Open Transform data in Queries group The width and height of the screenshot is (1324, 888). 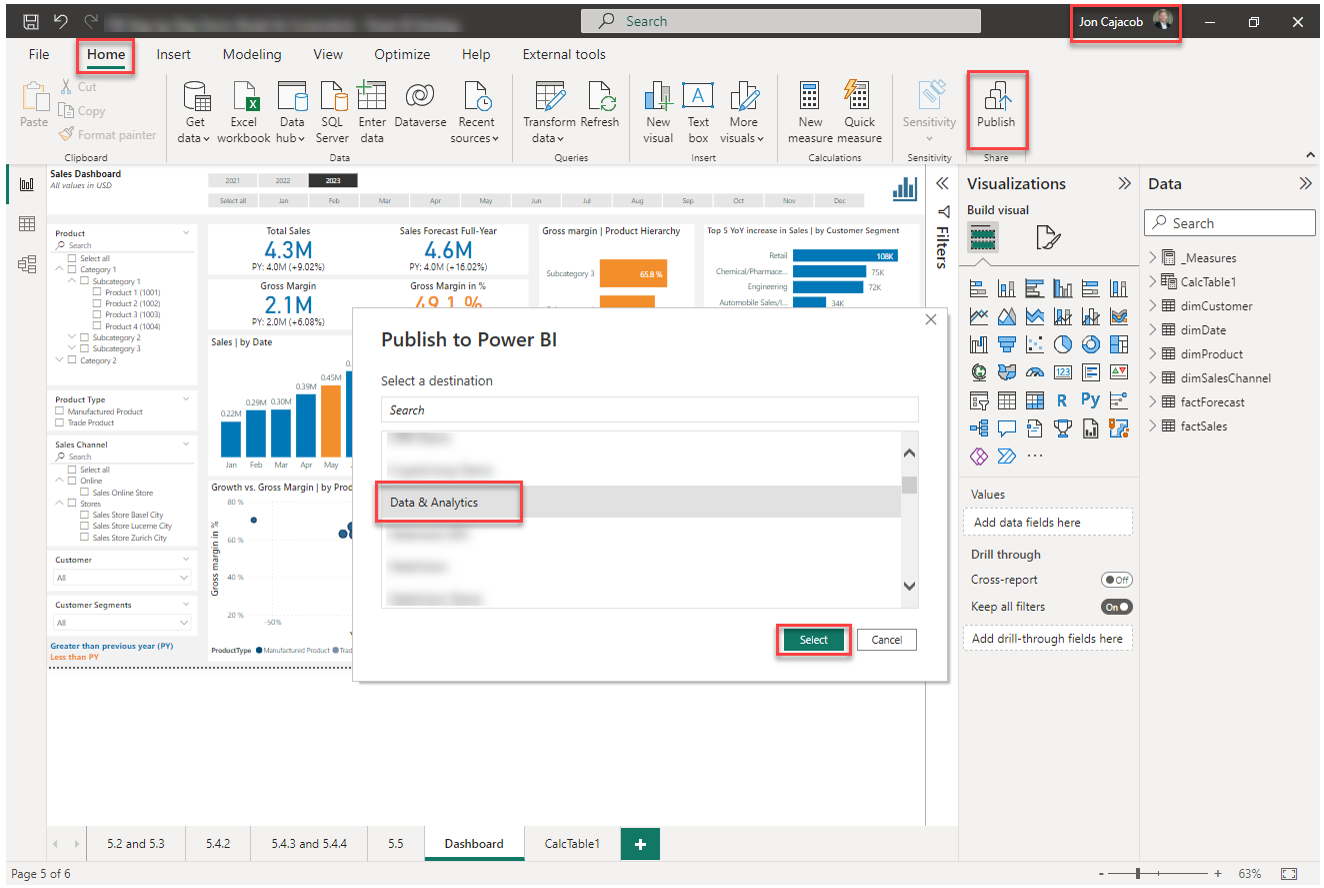coord(549,112)
